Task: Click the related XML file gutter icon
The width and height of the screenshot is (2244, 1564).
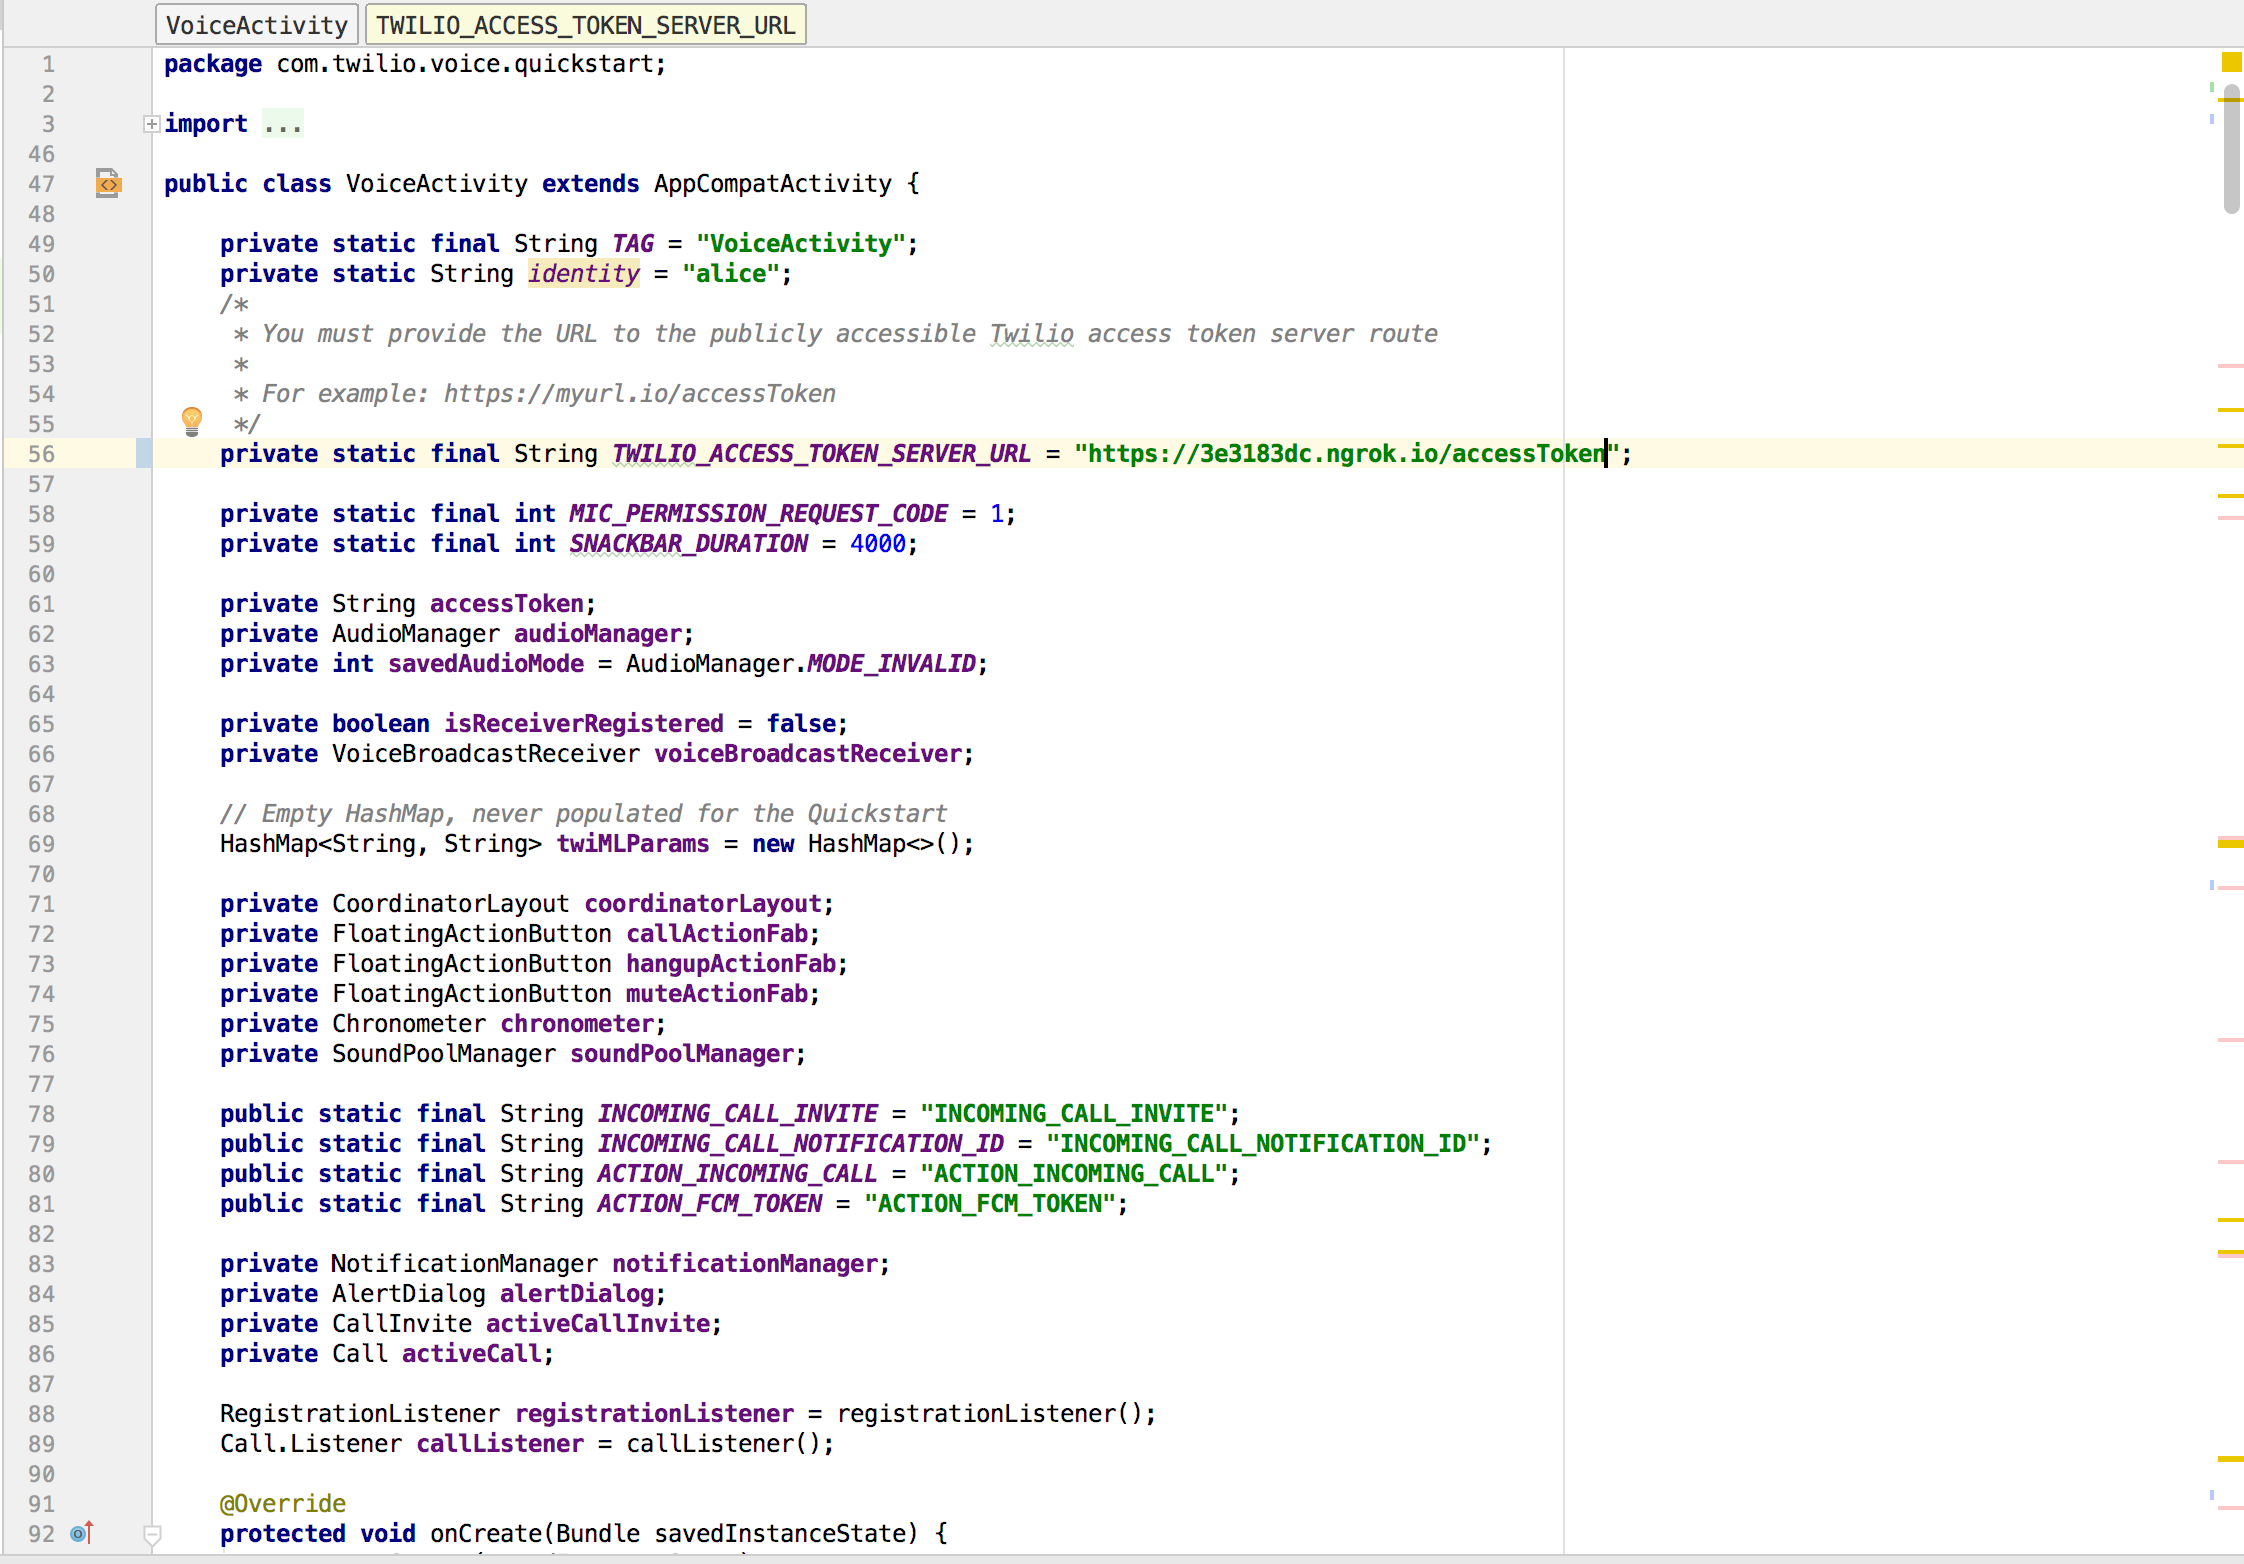Action: pos(108,183)
